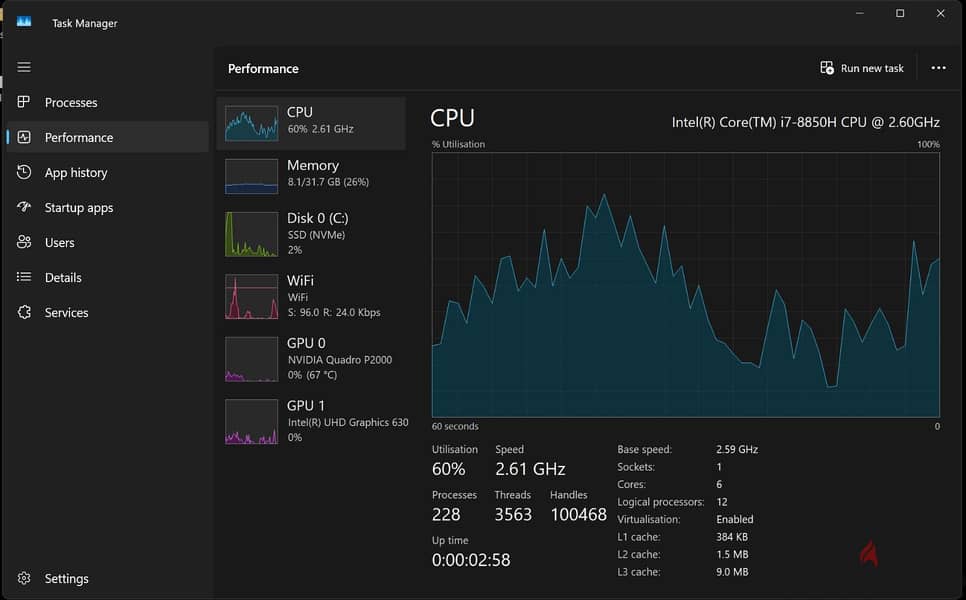Click the 60% utilisation value
Screen dimensions: 966x600
[448, 469]
